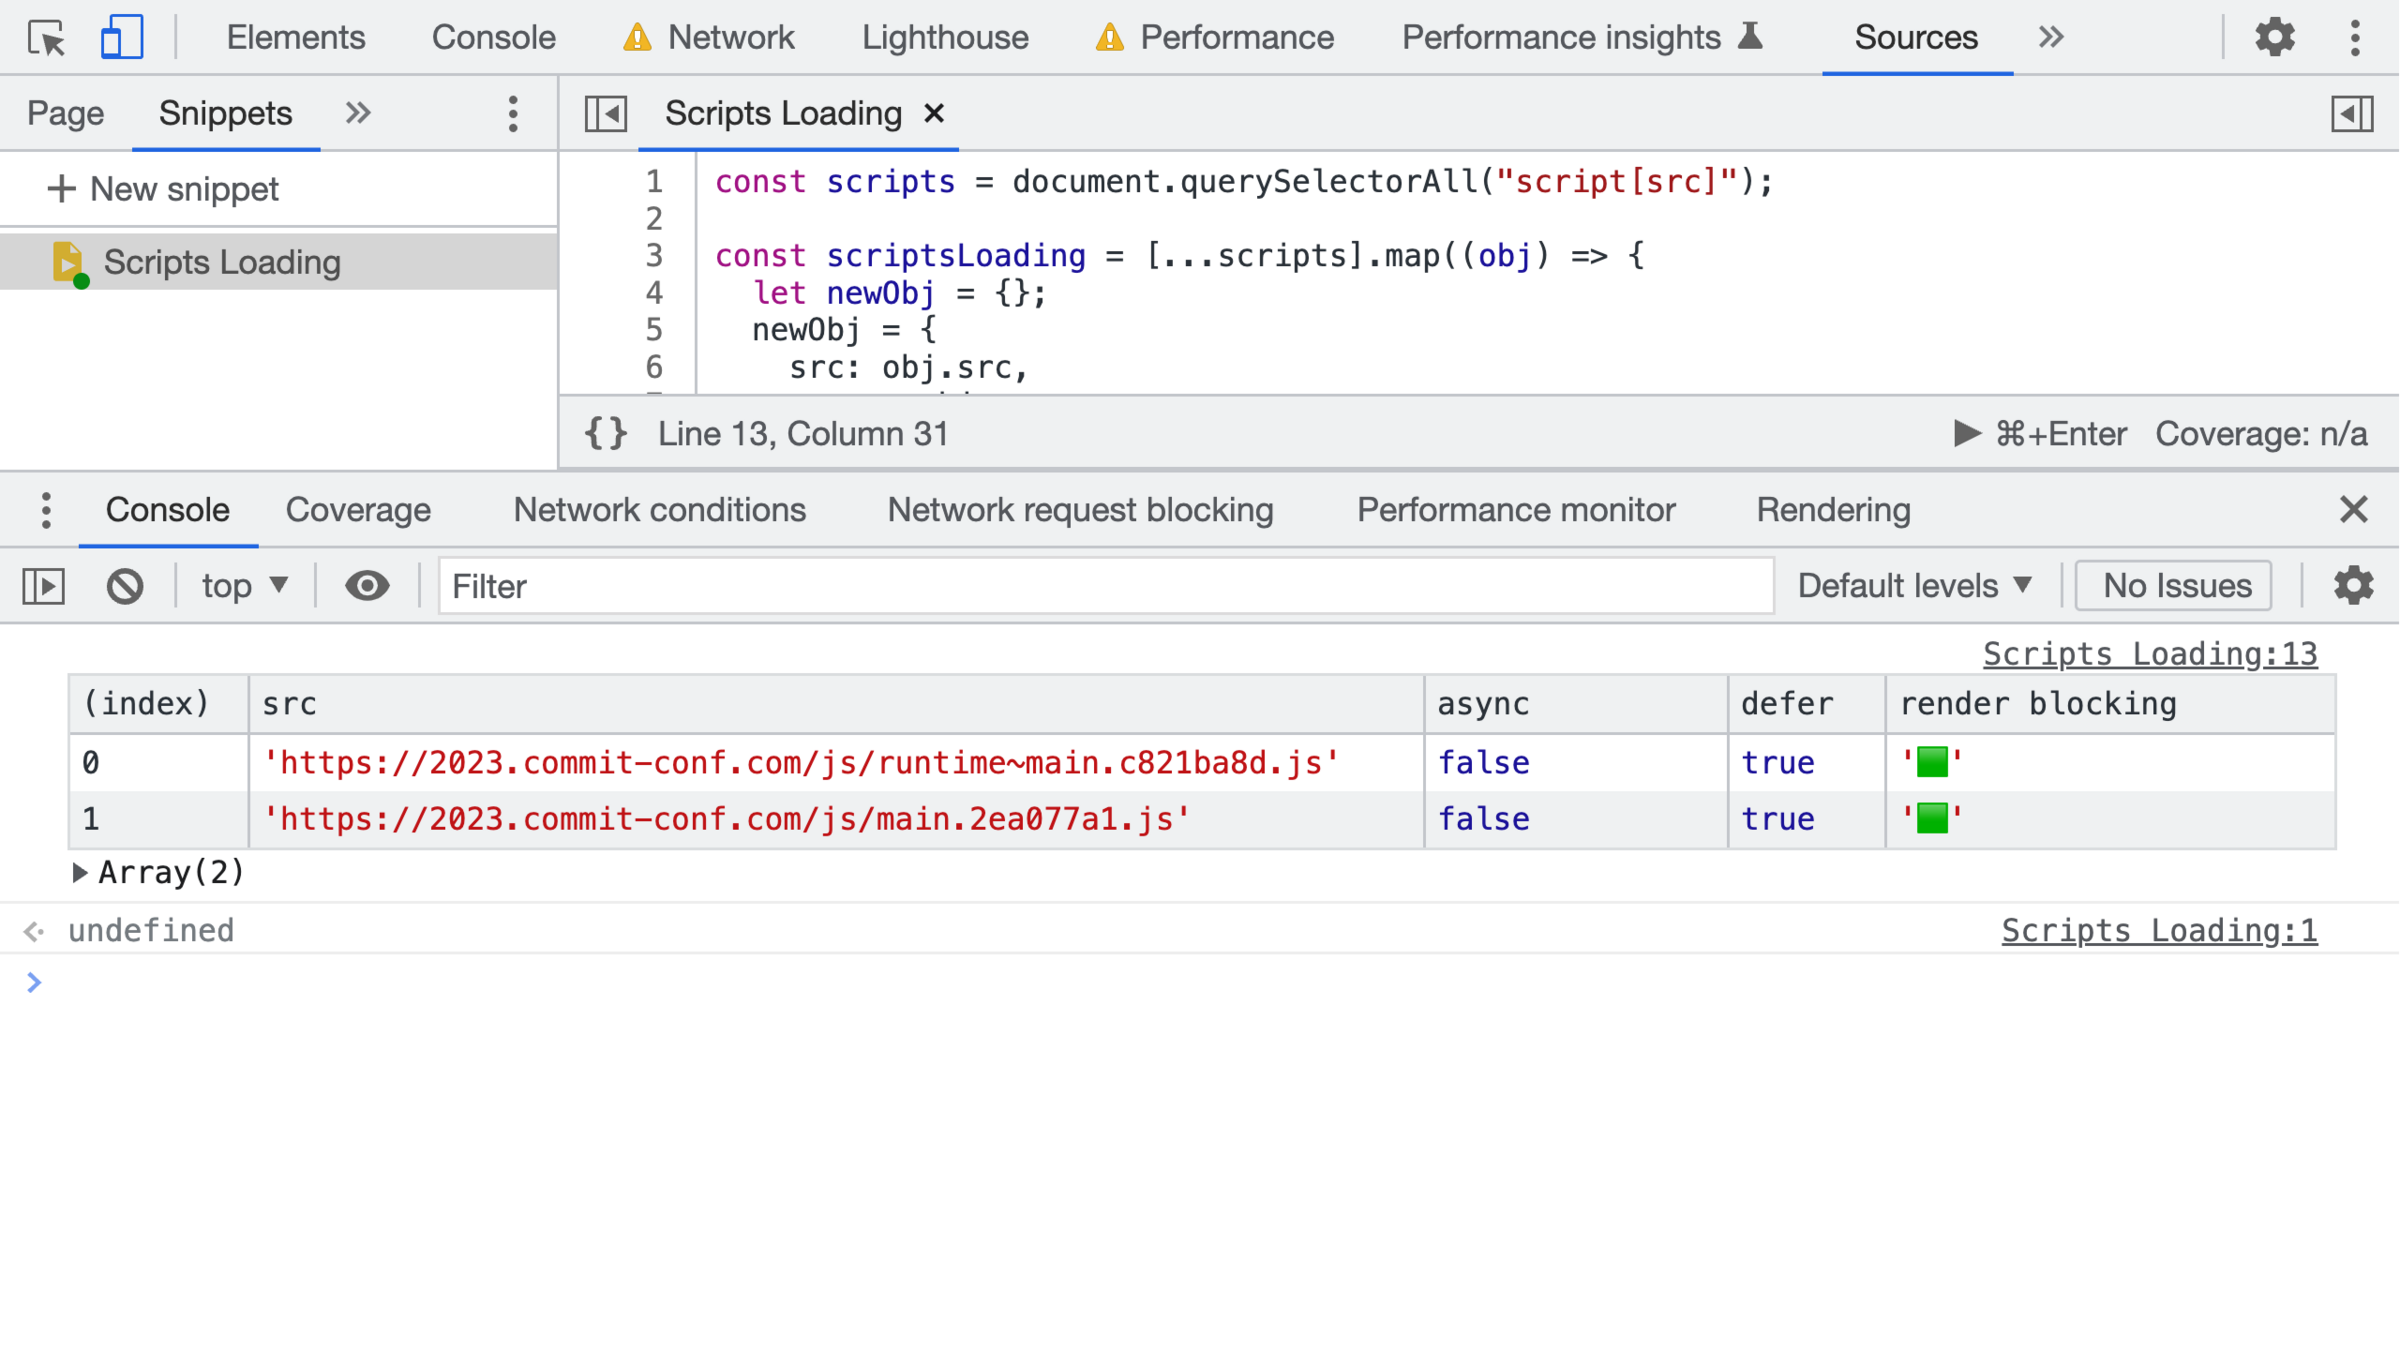Screen dimensions: 2400x1350
Task: Hide the navigator sidebar
Action: (x=605, y=113)
